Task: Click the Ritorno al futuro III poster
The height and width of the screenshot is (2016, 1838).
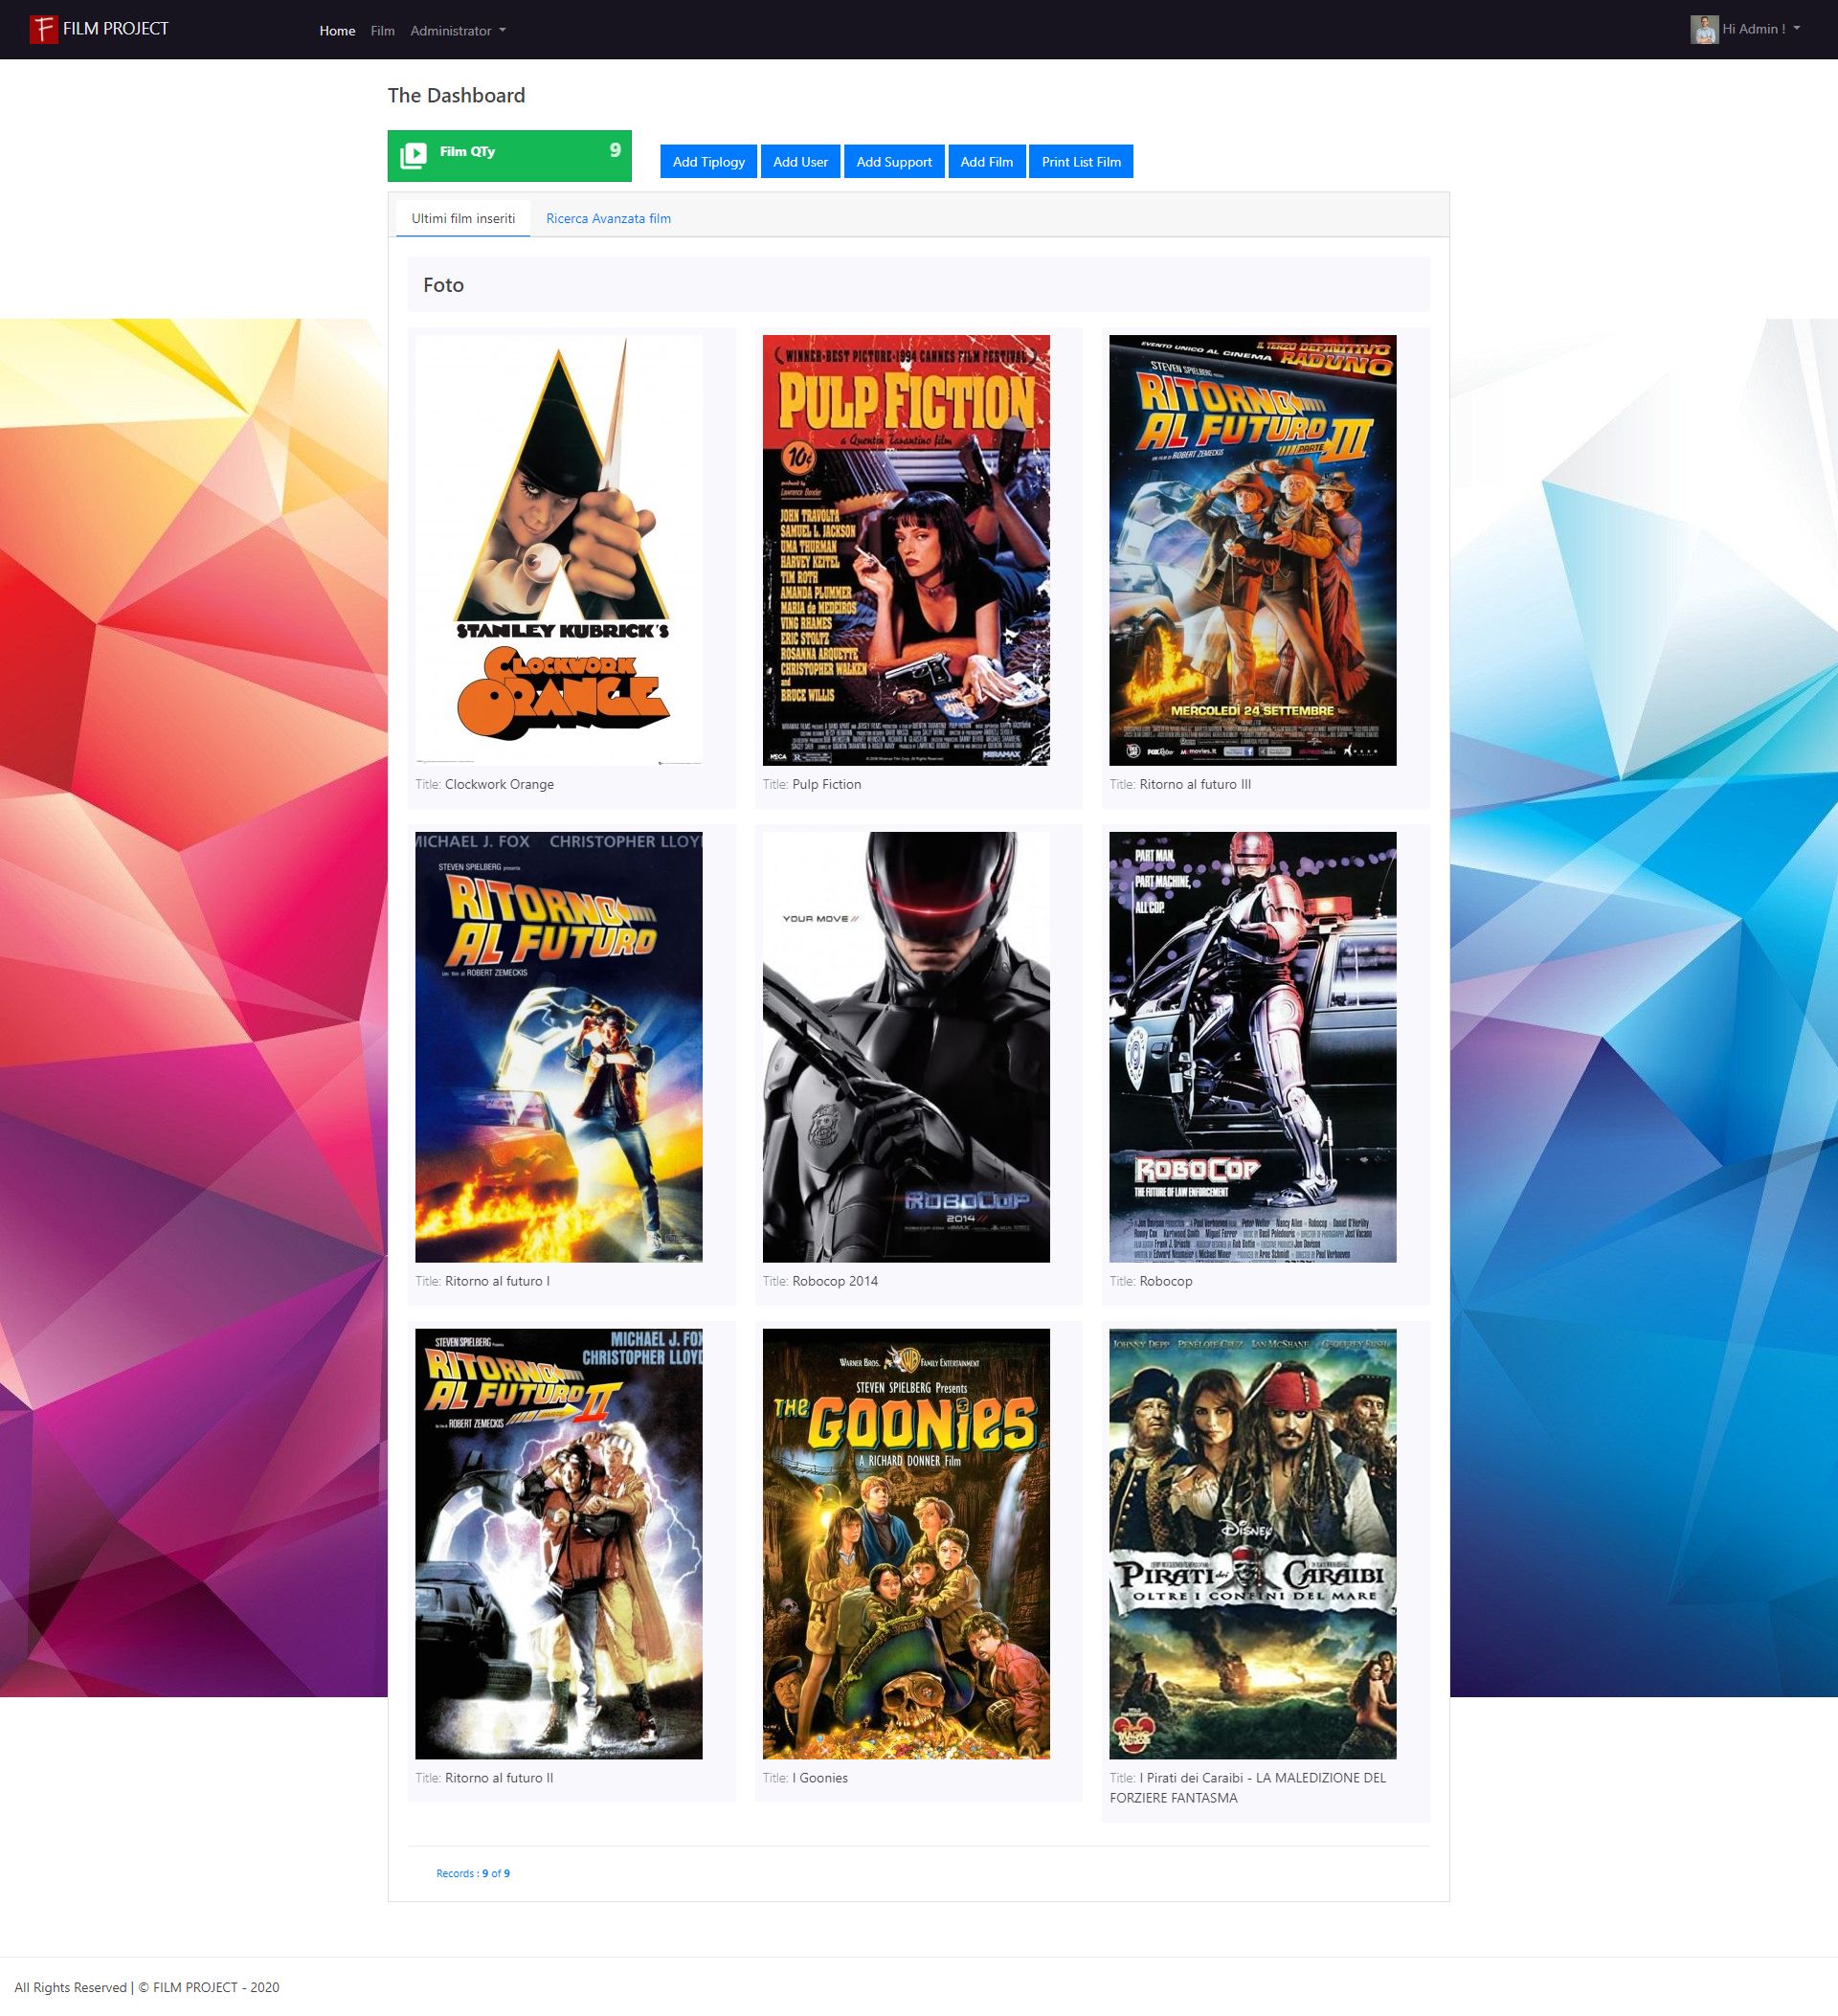Action: pyautogui.click(x=1252, y=550)
